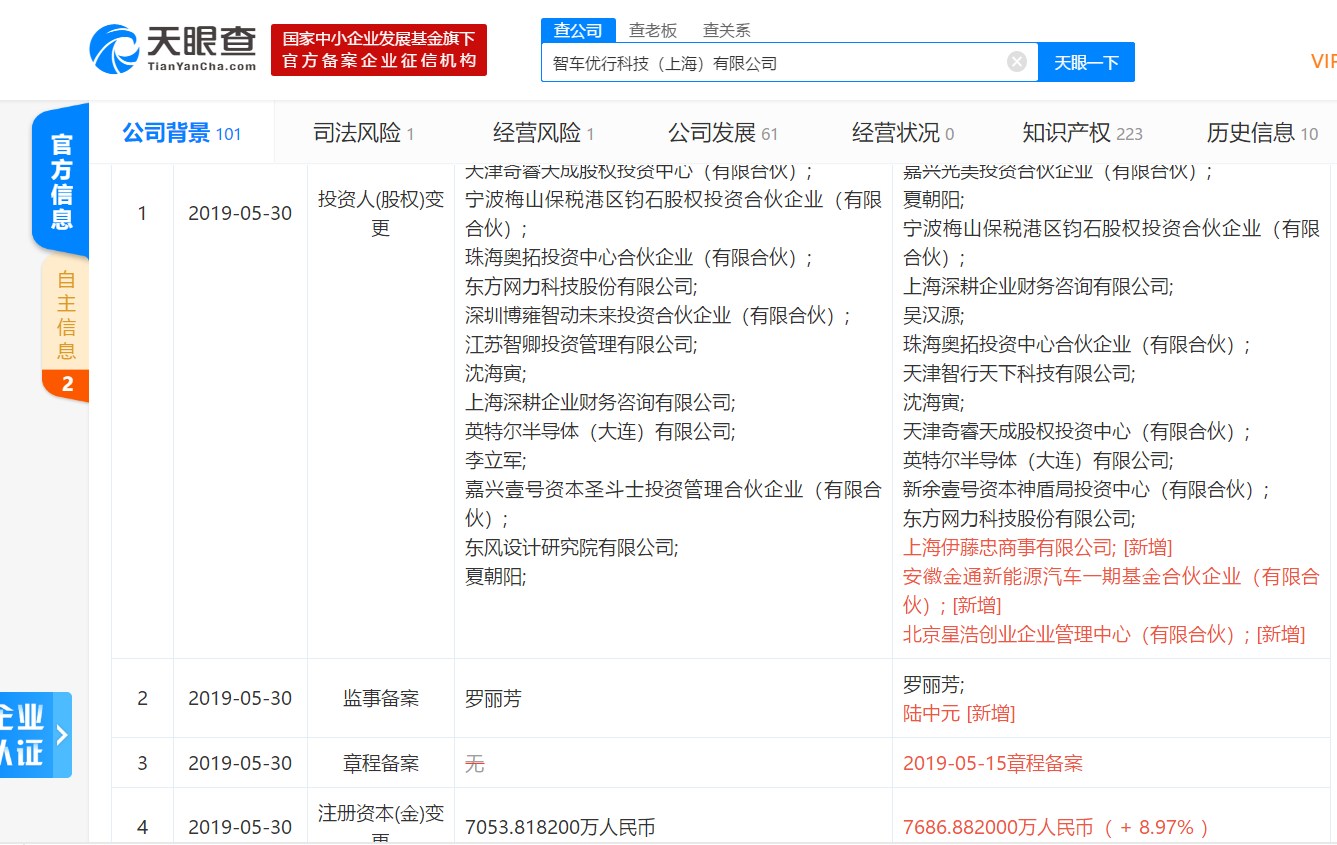Click 江苏智卿投资管理有限公司 entry

point(581,344)
